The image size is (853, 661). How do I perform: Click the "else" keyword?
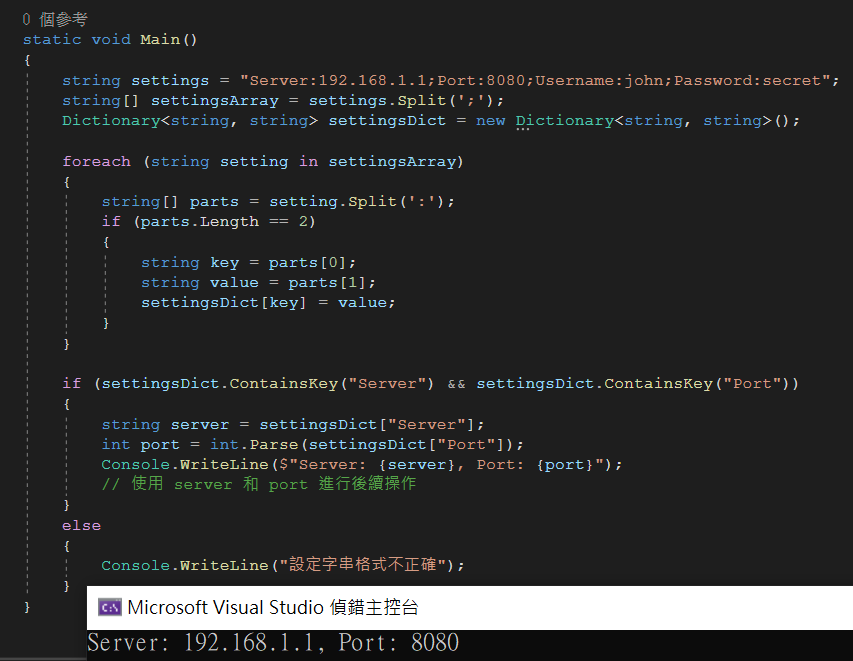coord(82,526)
